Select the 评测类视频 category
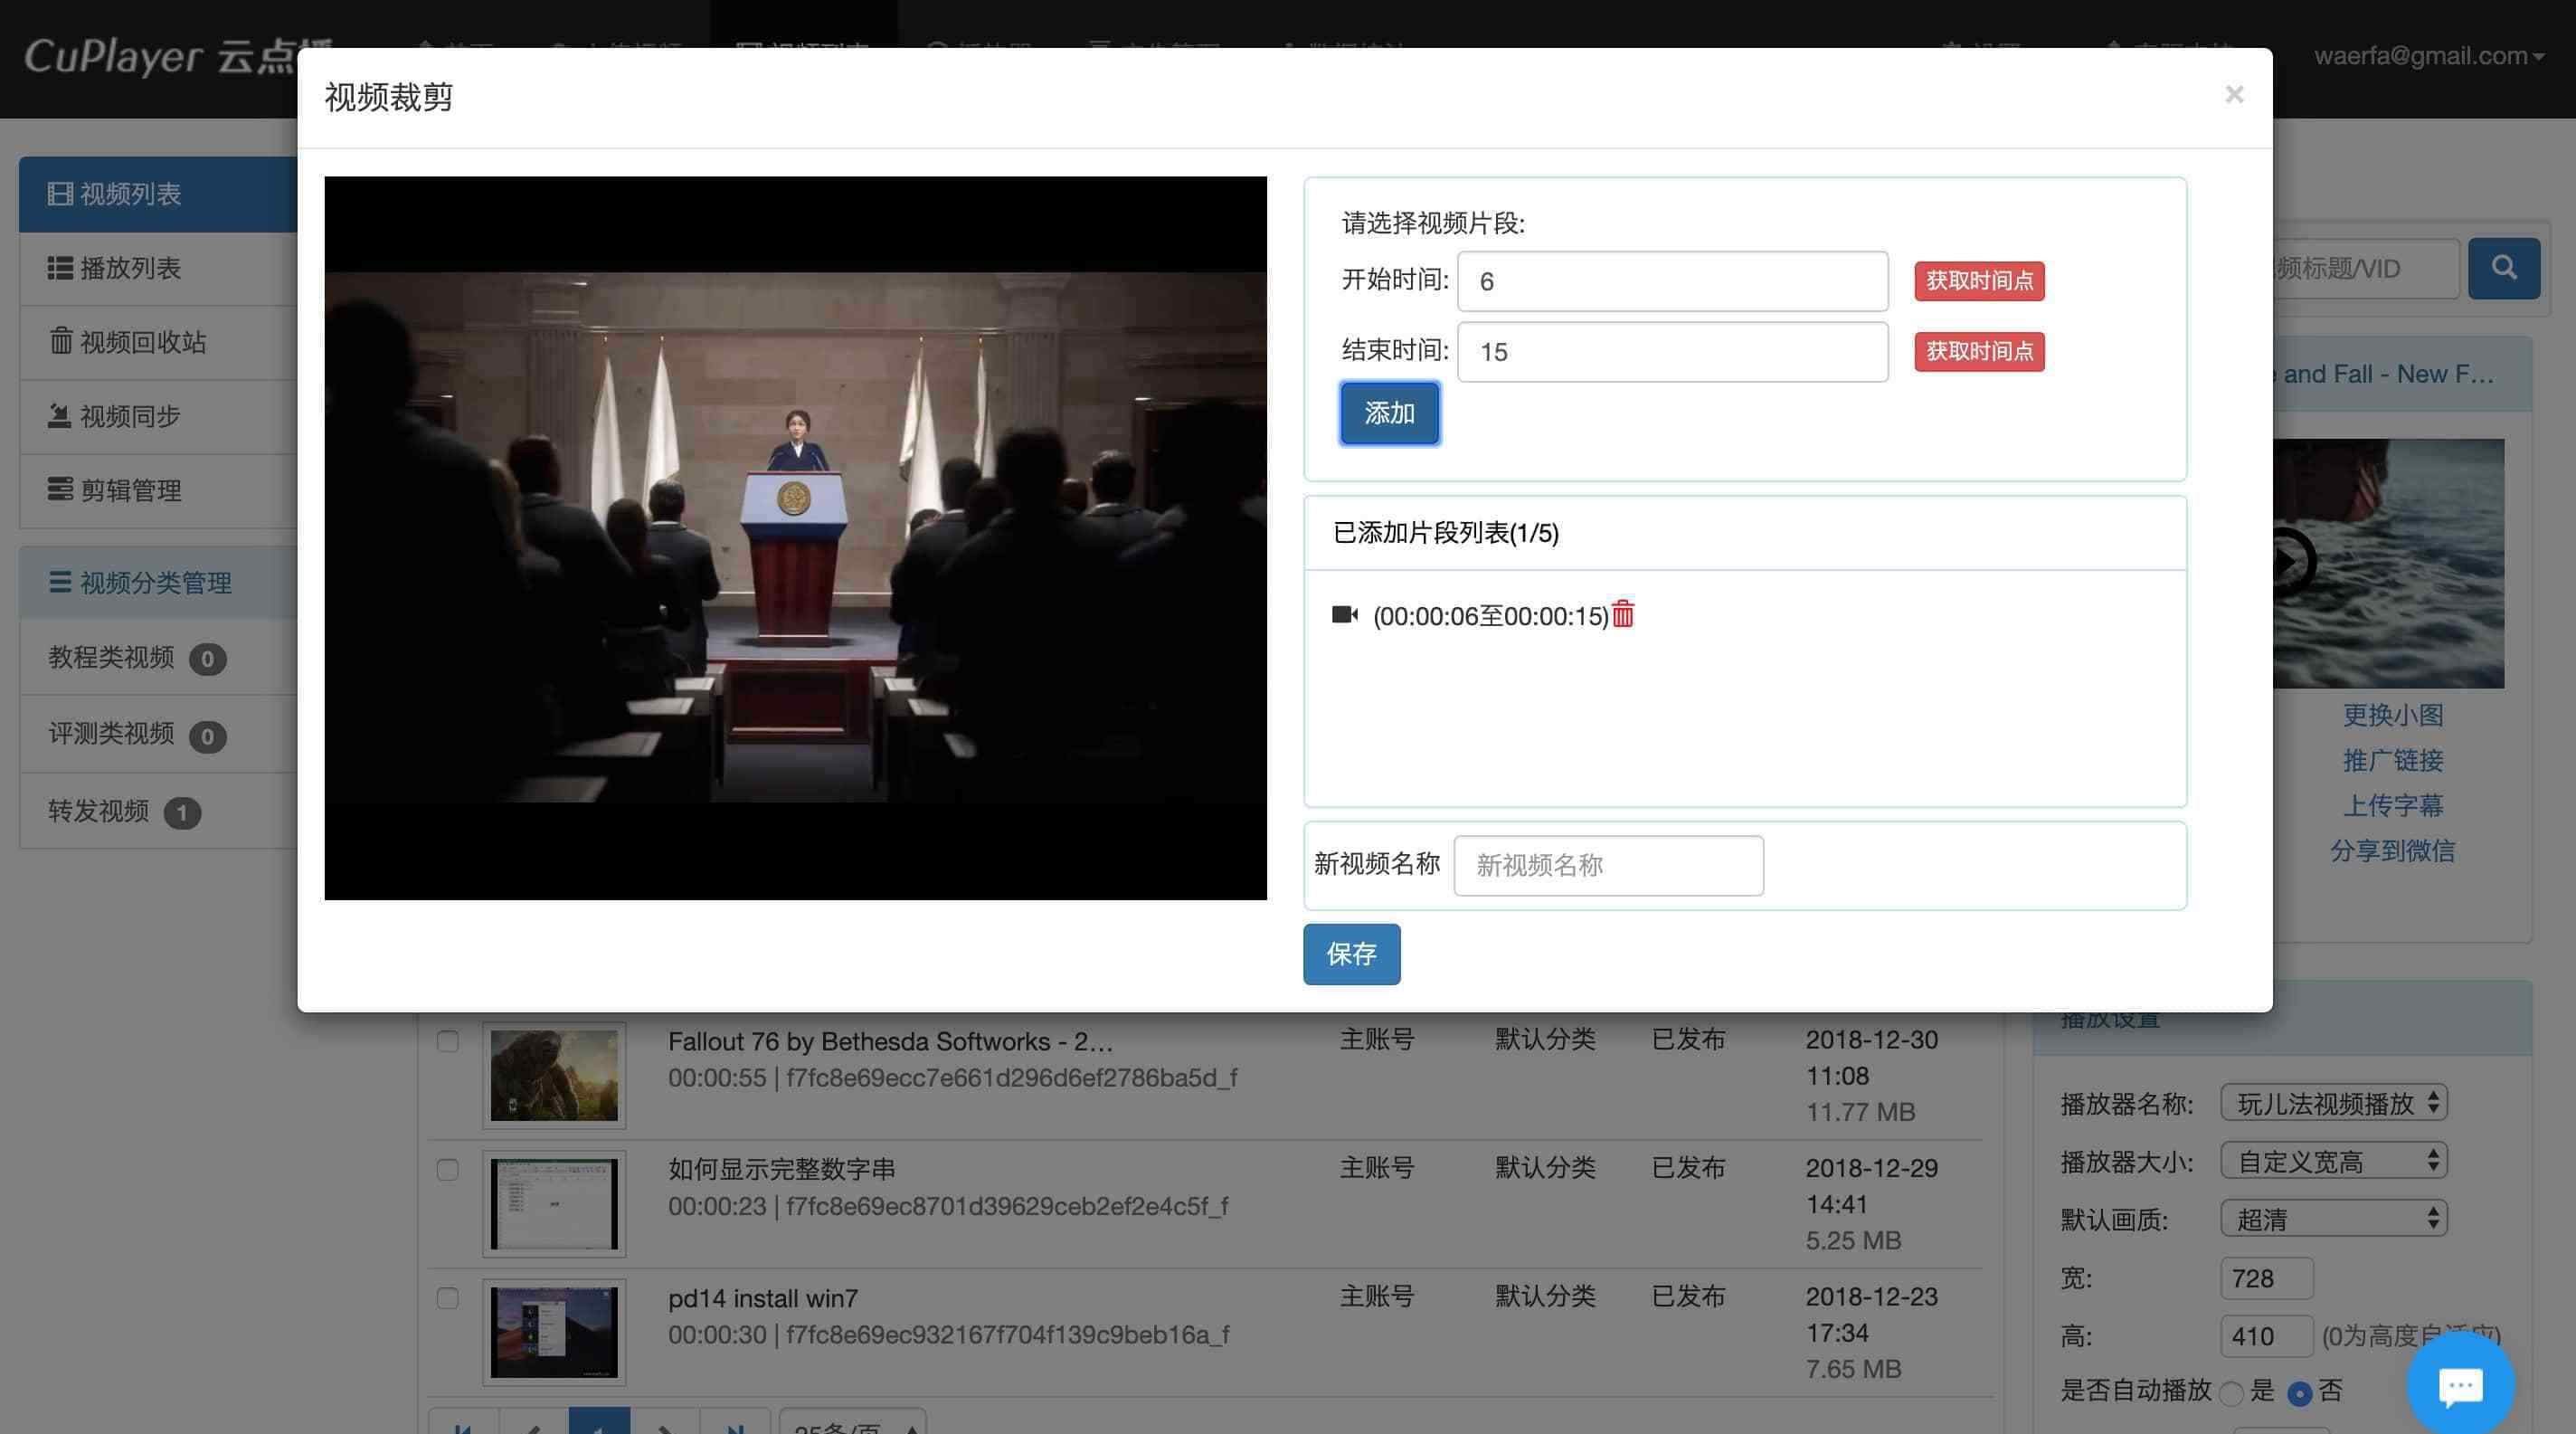 coord(158,734)
